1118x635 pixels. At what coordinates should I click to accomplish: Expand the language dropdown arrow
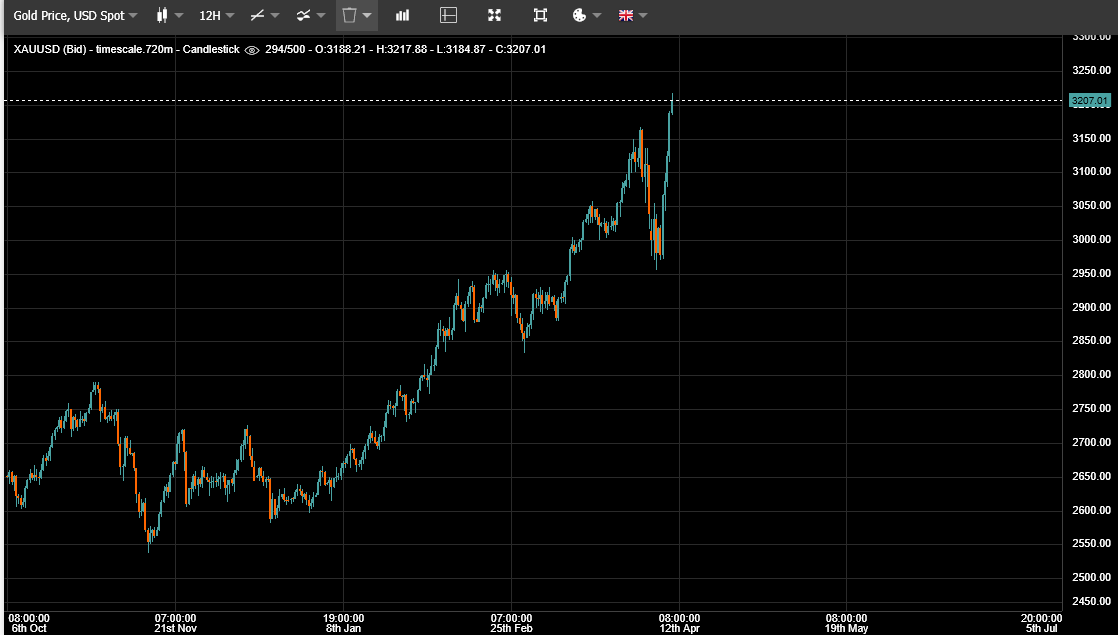point(643,16)
